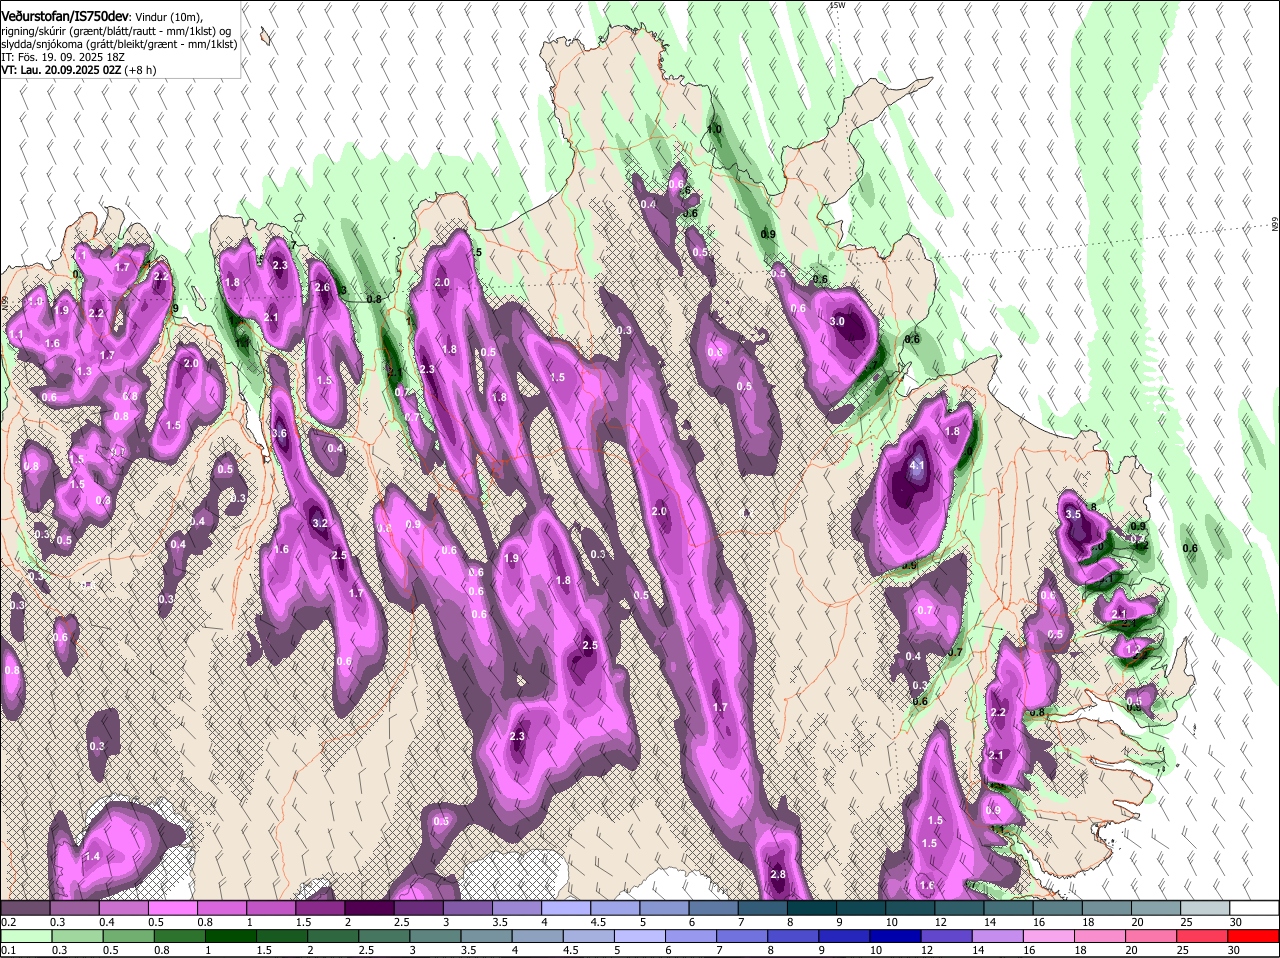Select upper legend lavender swatch between 4 and 4.5
This screenshot has width=1280, height=958.
566,908
